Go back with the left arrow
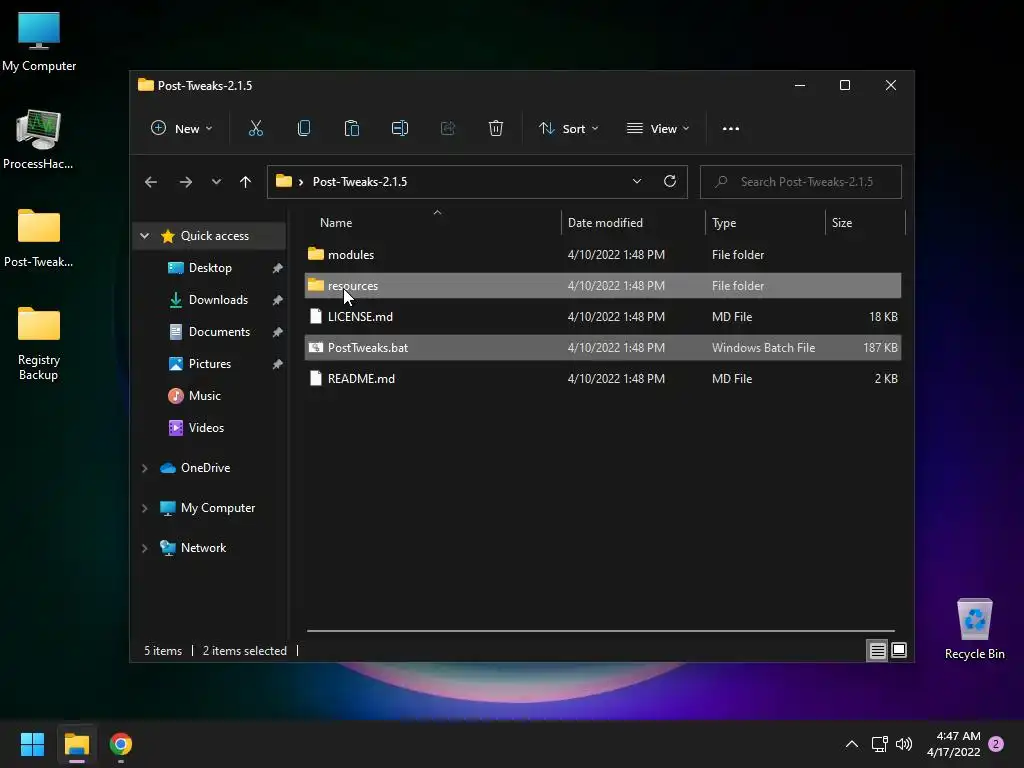Image resolution: width=1024 pixels, height=768 pixels. (151, 182)
